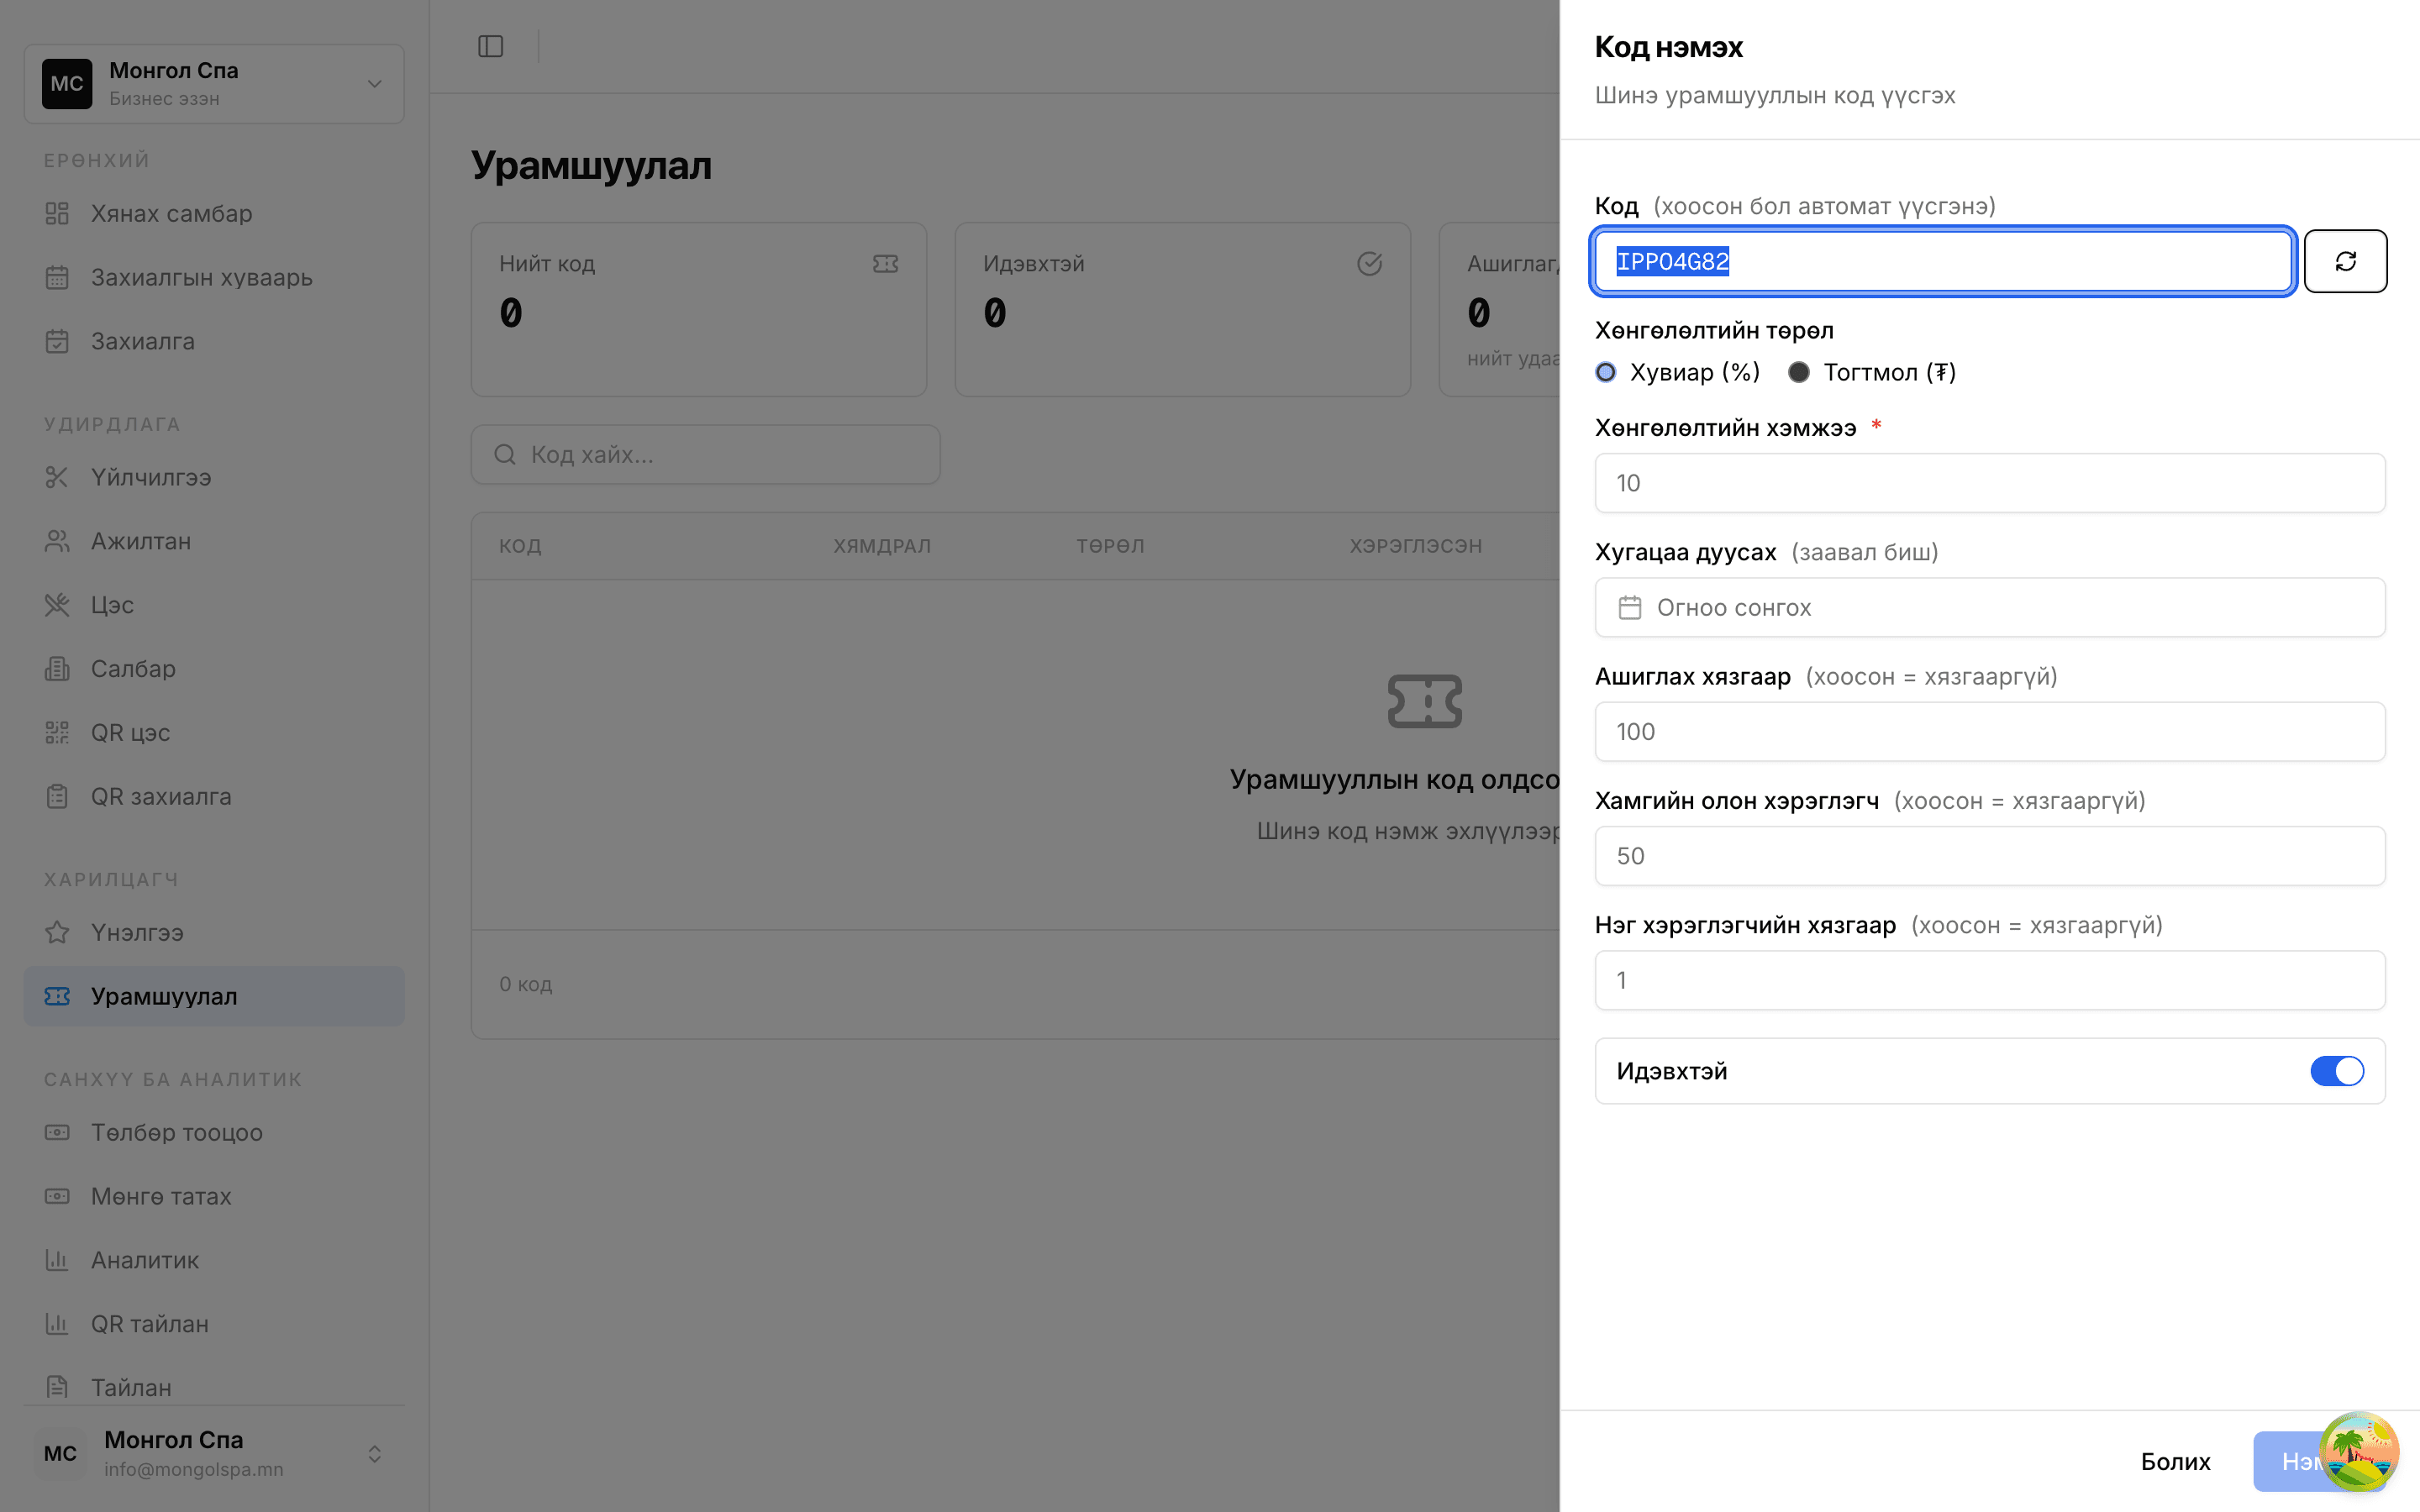
Task: Toggle the sidebar panel icon
Action: point(490,46)
